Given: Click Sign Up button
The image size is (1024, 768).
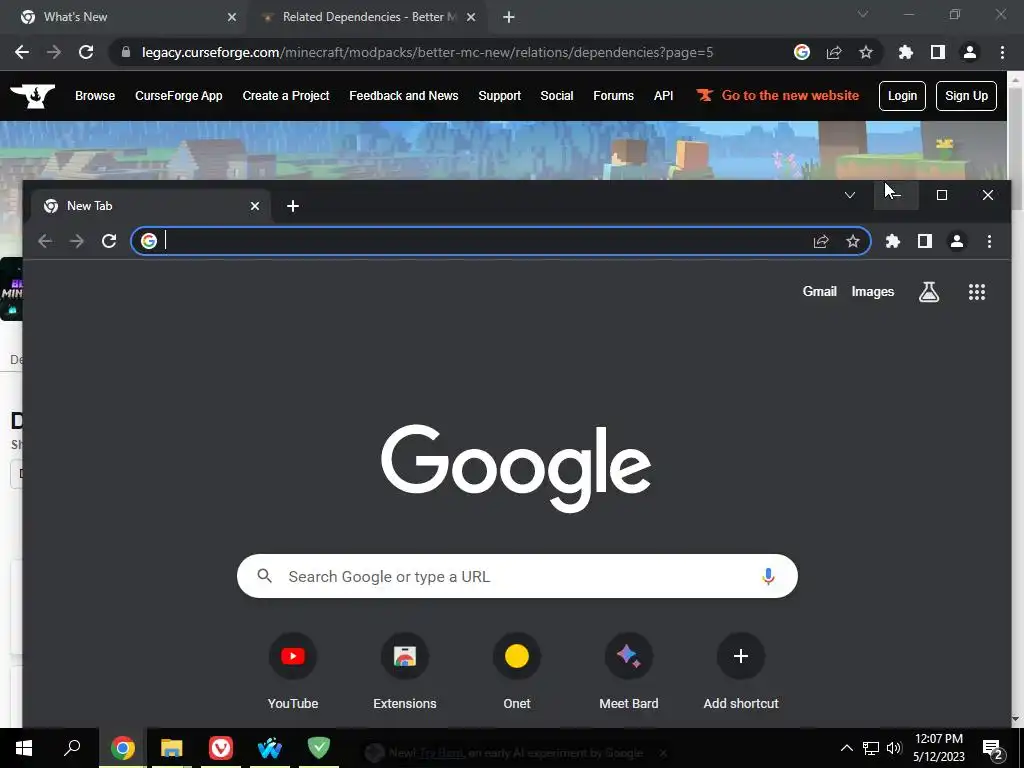Looking at the screenshot, I should [x=966, y=96].
